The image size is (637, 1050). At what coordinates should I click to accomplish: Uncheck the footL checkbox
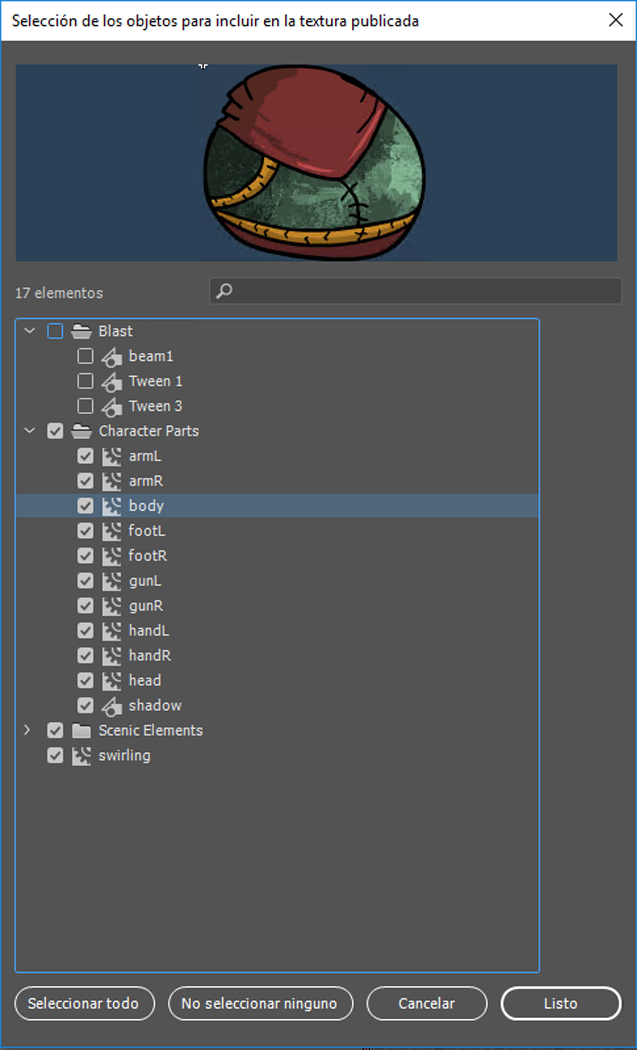click(x=85, y=531)
